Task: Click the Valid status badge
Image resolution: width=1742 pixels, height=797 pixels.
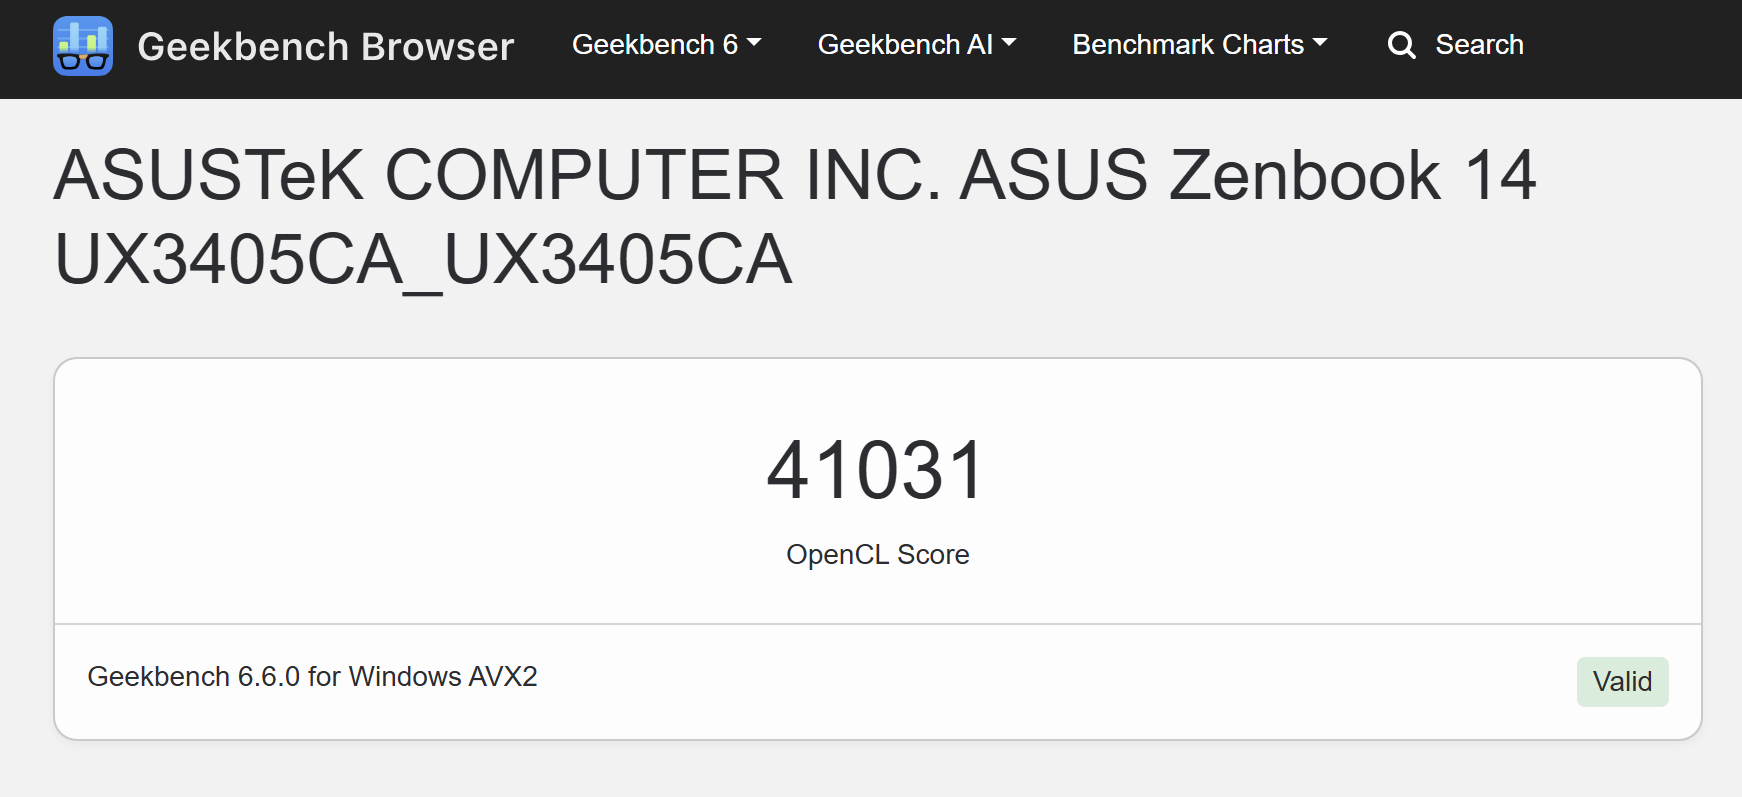Action: [1622, 682]
